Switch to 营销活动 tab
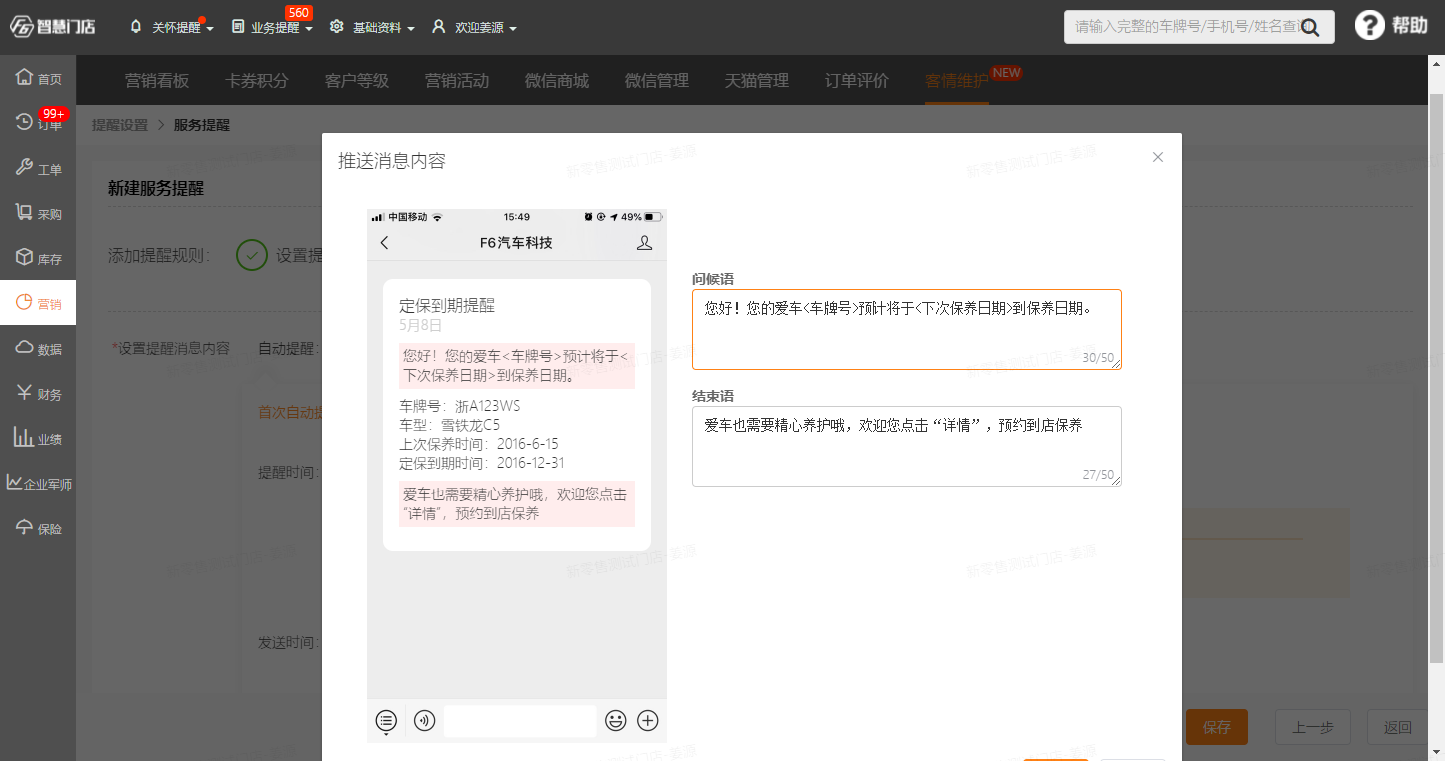Screen dimensions: 1445x761 (x=457, y=81)
